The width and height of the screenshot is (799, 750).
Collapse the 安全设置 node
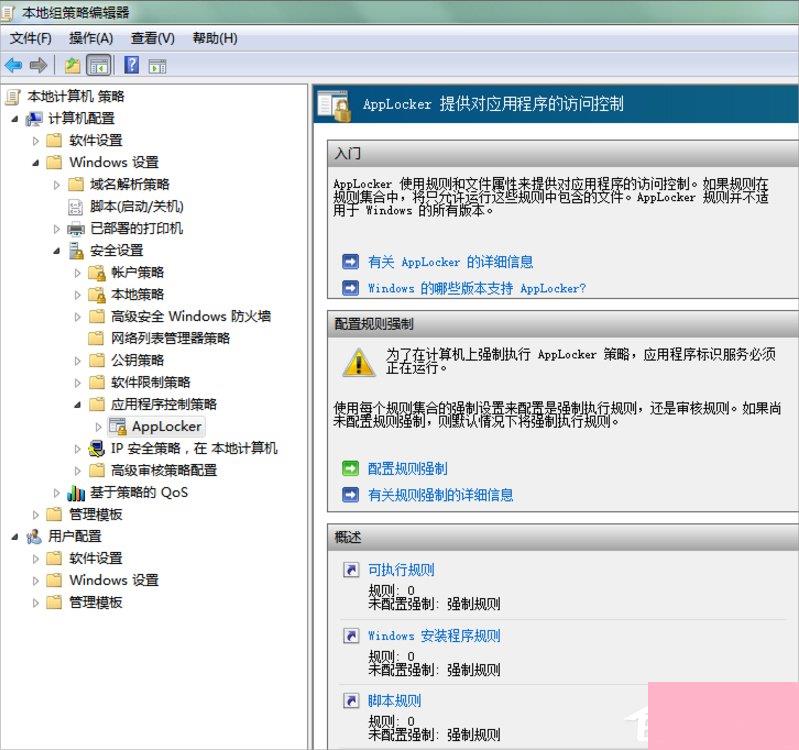57,251
